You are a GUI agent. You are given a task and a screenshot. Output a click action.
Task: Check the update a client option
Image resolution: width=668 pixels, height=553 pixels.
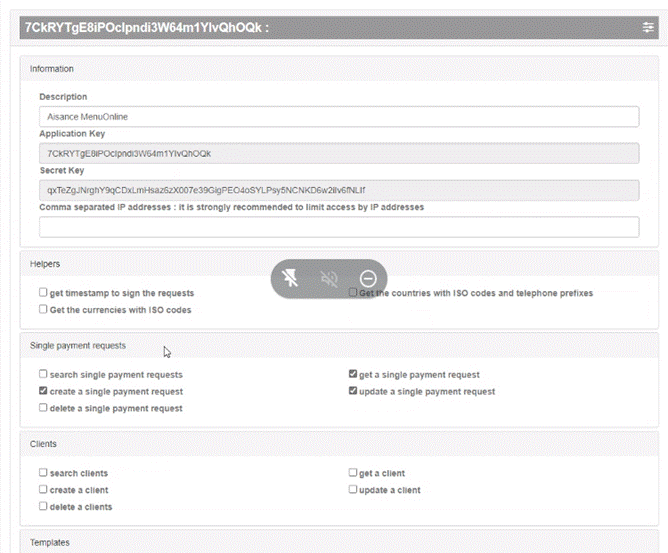pos(353,489)
